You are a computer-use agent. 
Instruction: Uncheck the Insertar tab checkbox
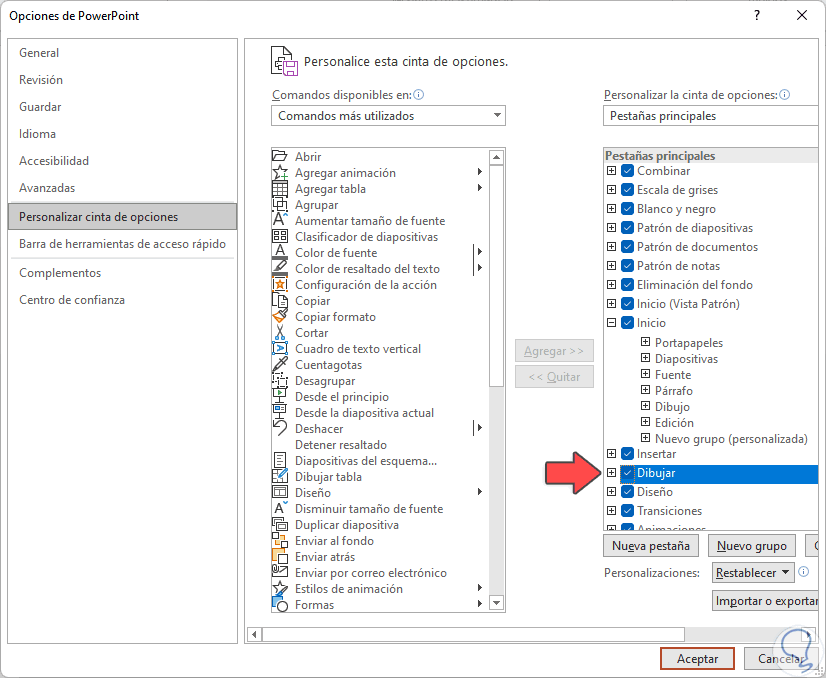[627, 454]
